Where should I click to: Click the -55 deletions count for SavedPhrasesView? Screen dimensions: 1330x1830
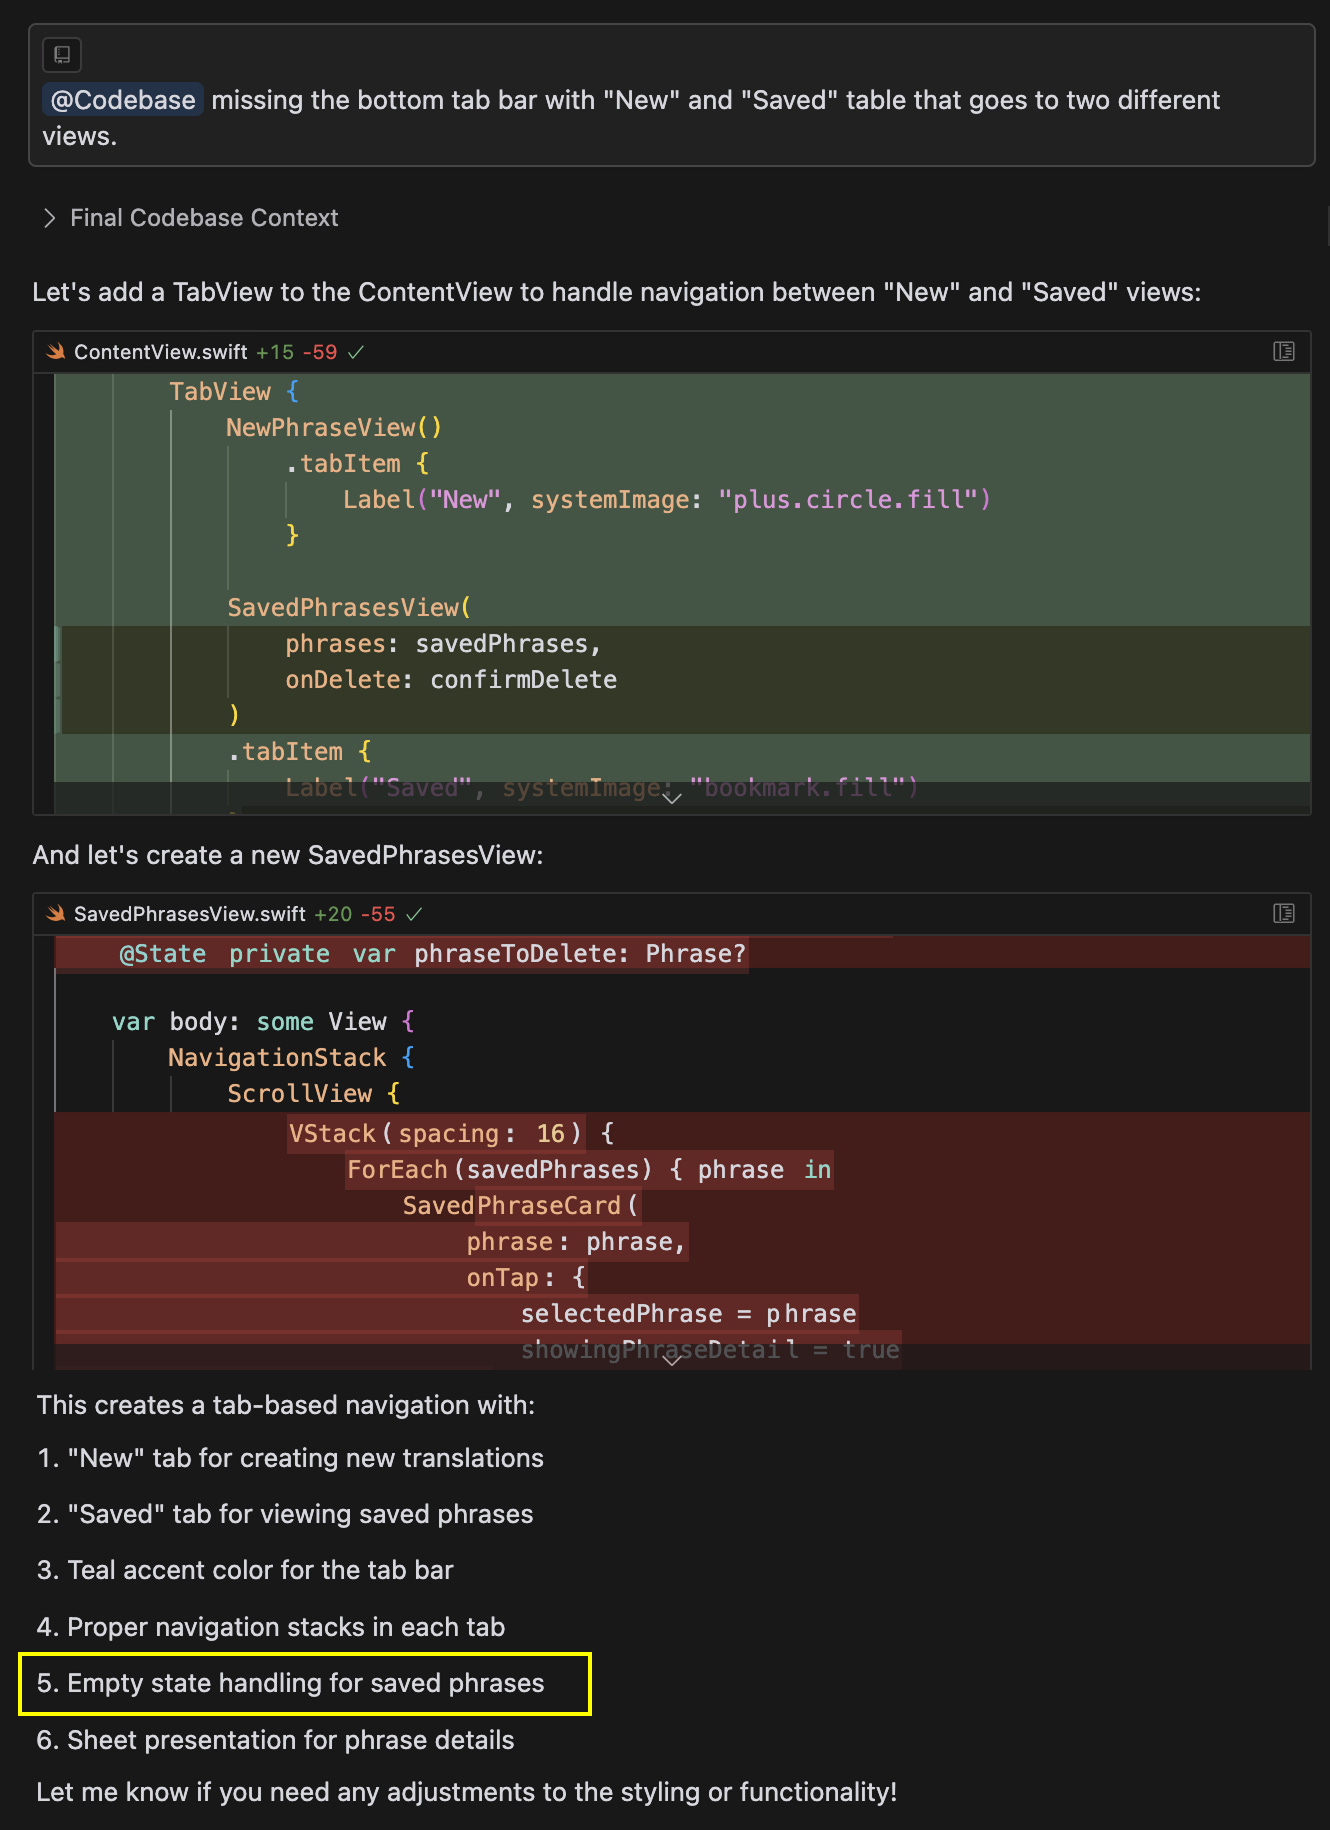point(378,914)
